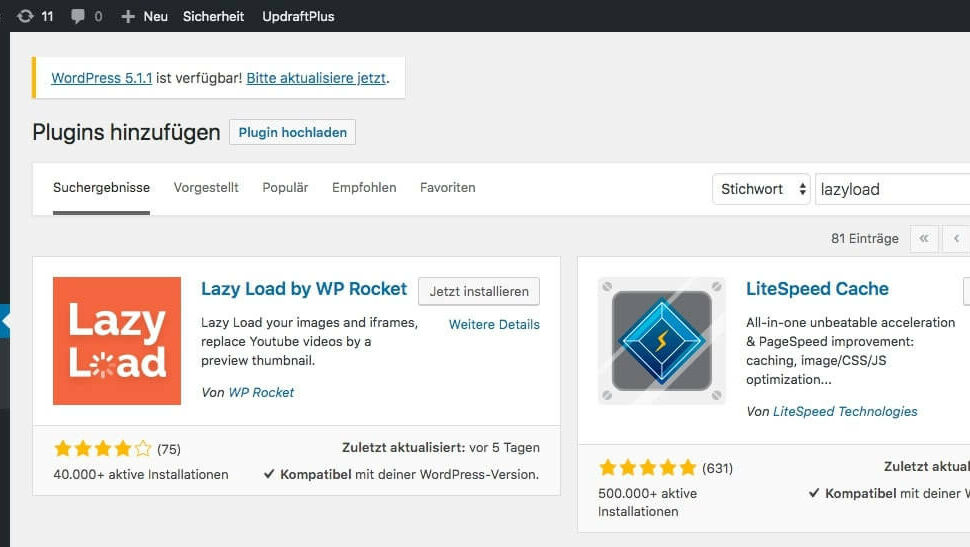Click the (631) rating count

[x=718, y=468]
